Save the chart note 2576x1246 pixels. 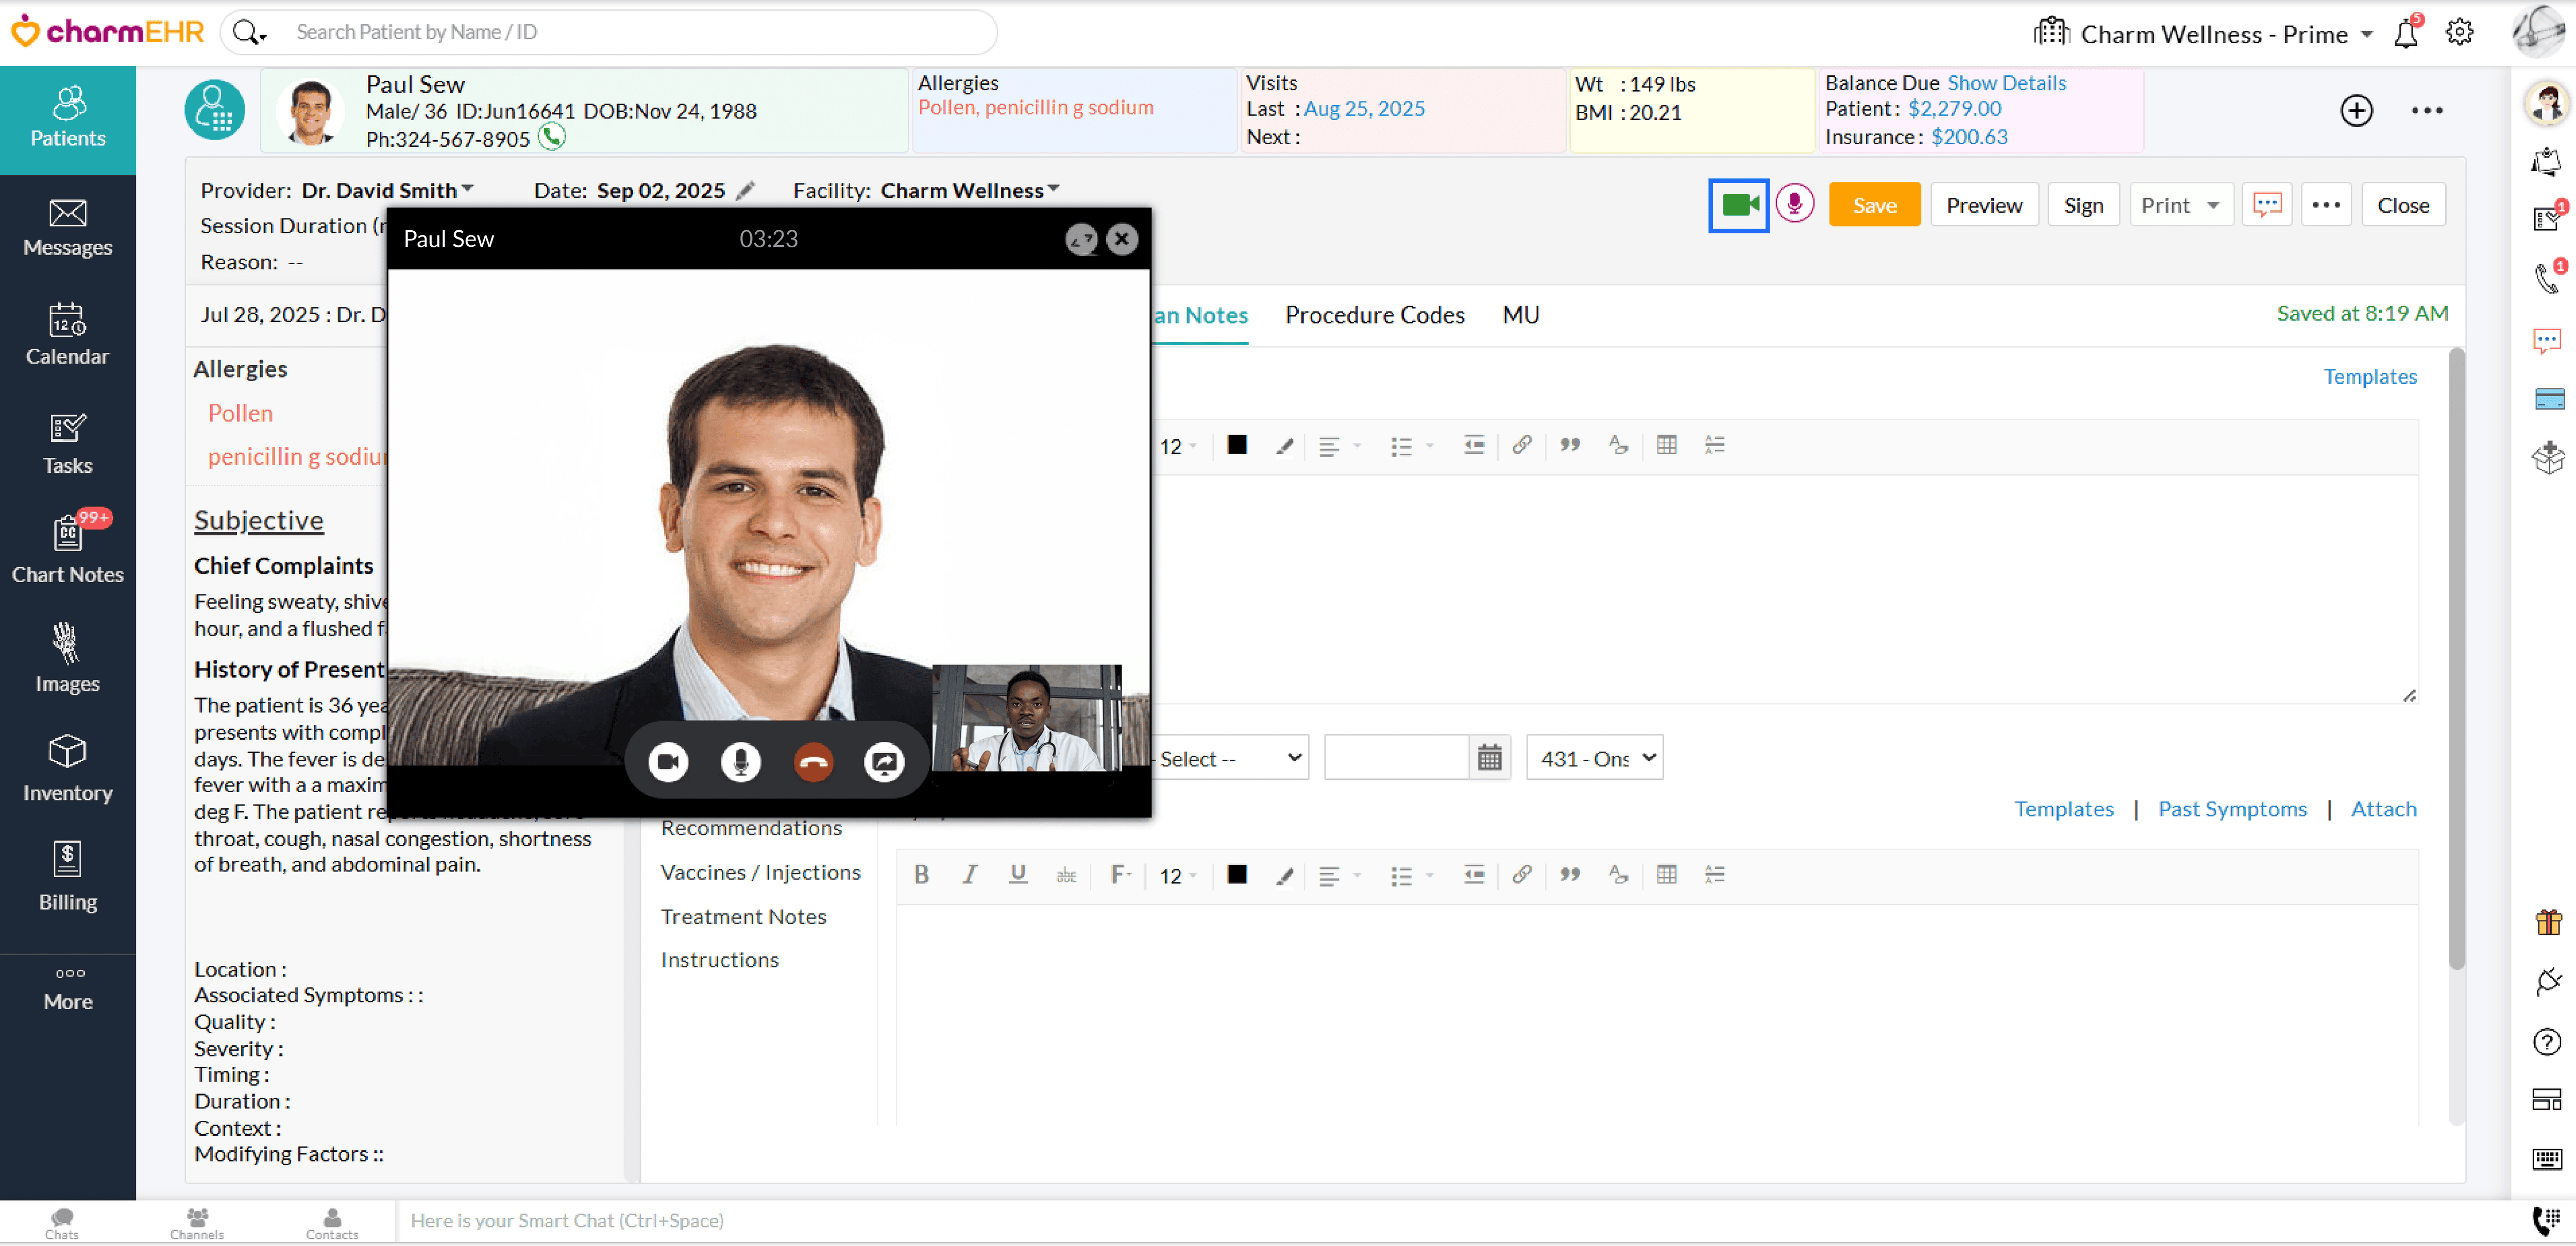pyautogui.click(x=1874, y=204)
